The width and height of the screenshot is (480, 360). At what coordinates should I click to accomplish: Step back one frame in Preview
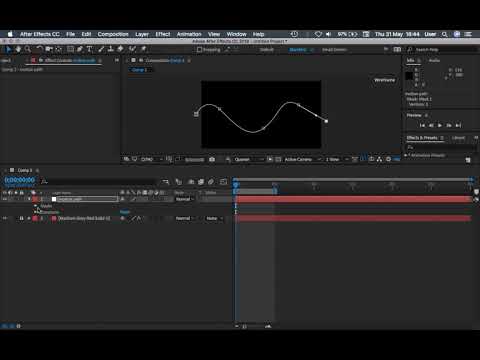431,125
